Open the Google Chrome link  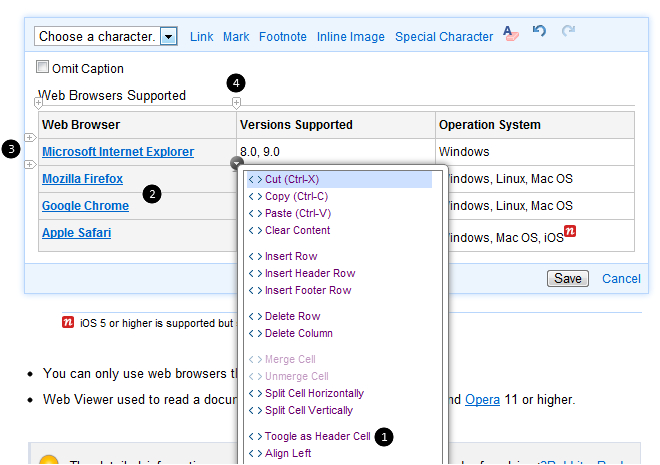click(x=85, y=206)
